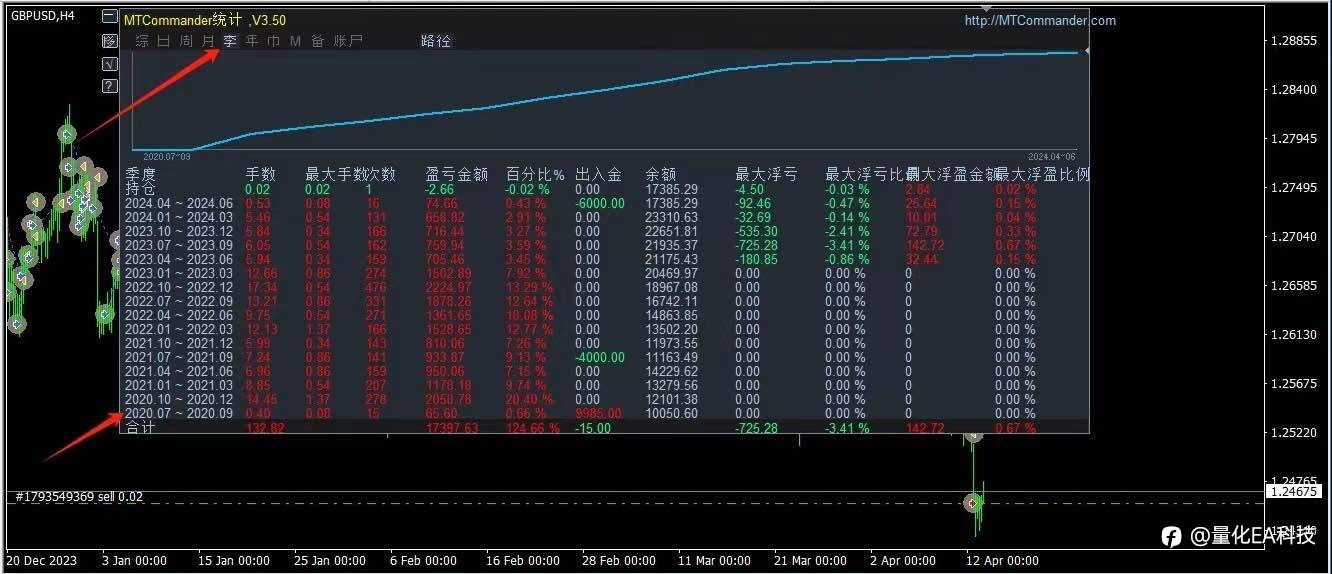
Task: Select the 2022.01 ~ 2022.03 quarter row
Action: pos(603,329)
